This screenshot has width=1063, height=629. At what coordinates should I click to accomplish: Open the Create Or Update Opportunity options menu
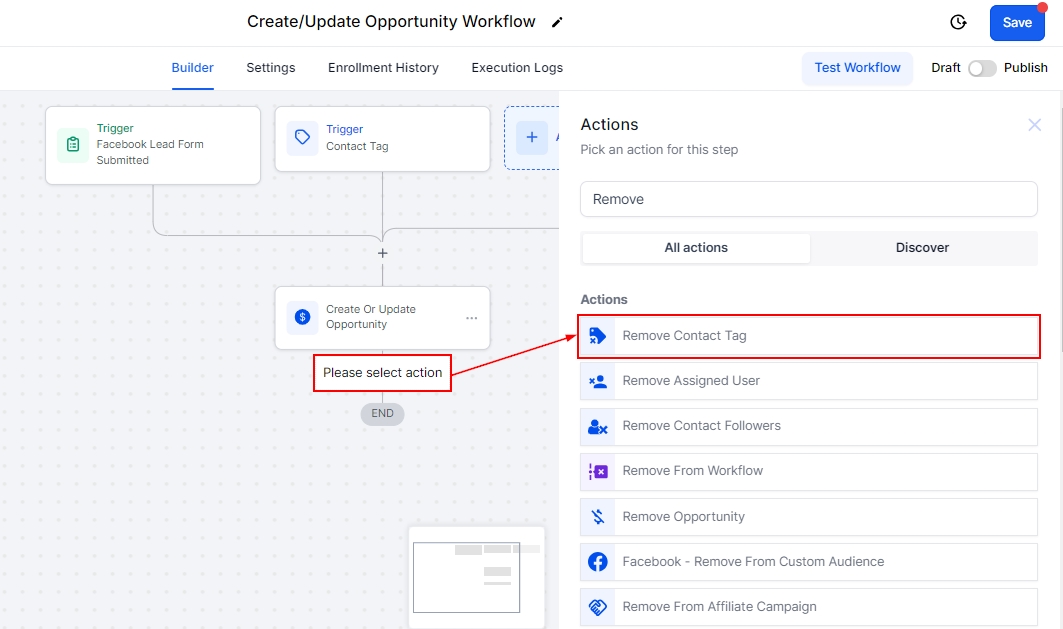[471, 318]
